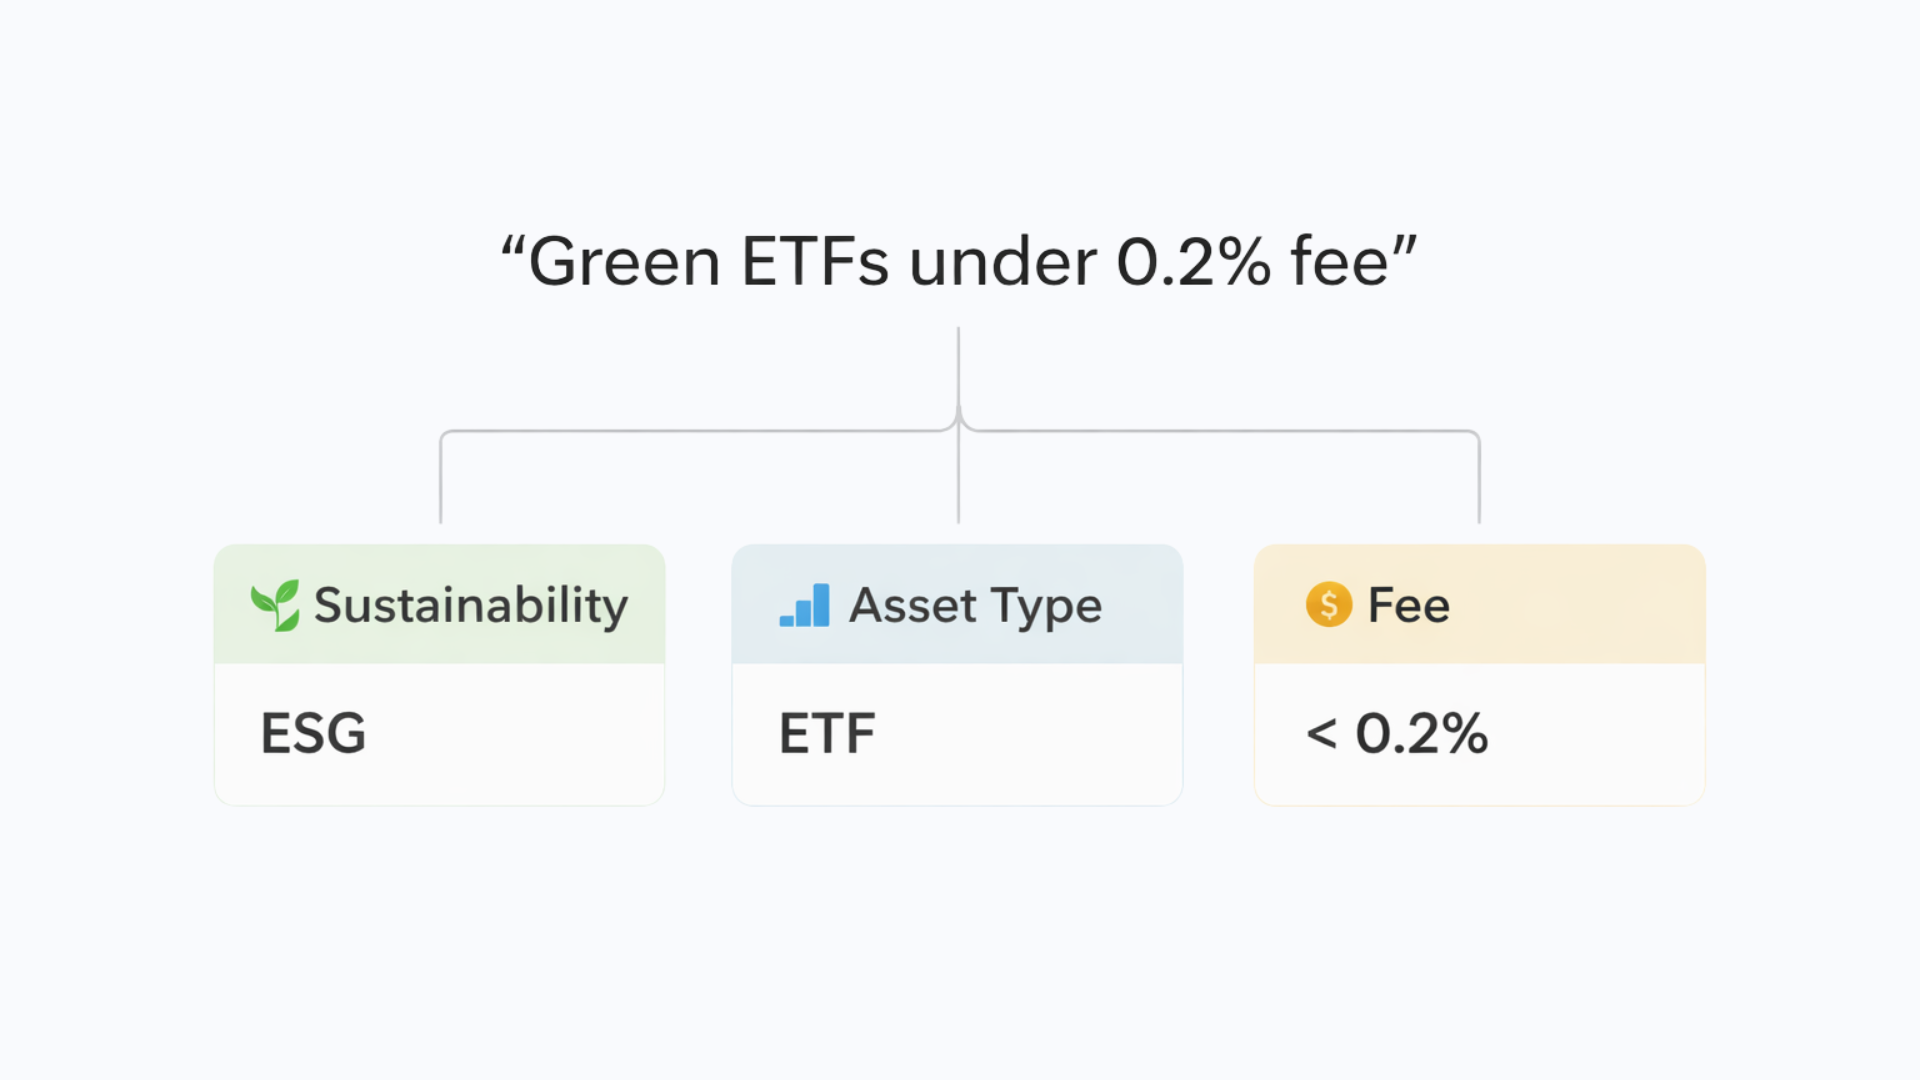
Task: Select the Fee header label
Action: (x=1408, y=605)
